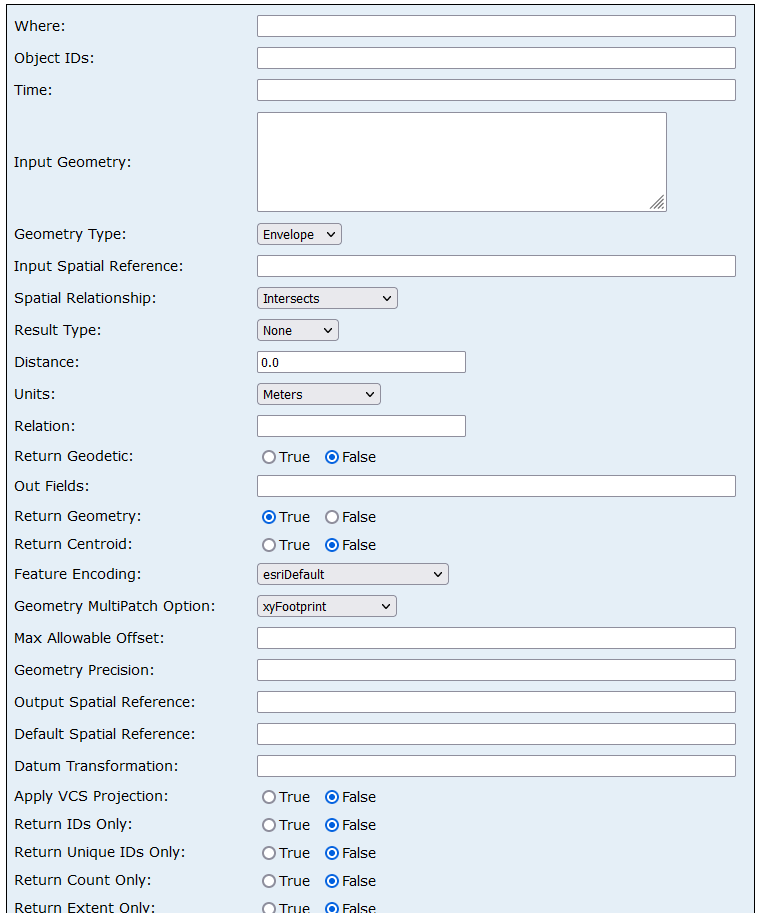
Task: Click the Relation input field
Action: point(361,426)
